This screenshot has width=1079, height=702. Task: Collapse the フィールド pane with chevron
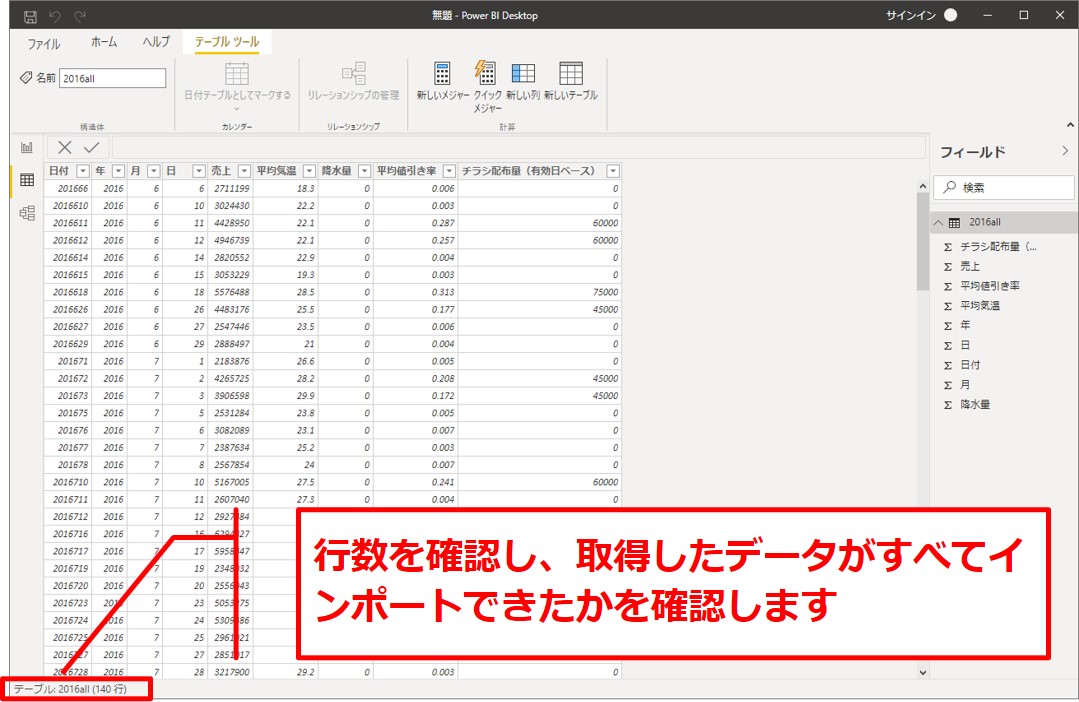click(x=1065, y=151)
